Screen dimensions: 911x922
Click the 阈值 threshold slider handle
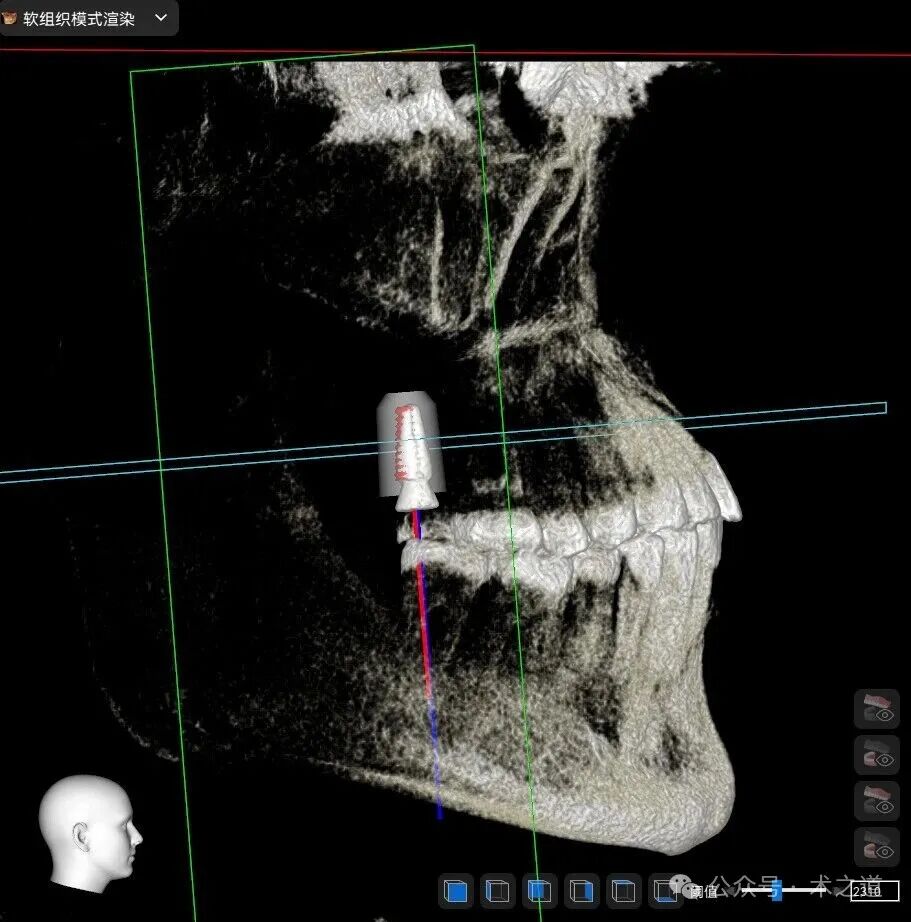(x=777, y=890)
